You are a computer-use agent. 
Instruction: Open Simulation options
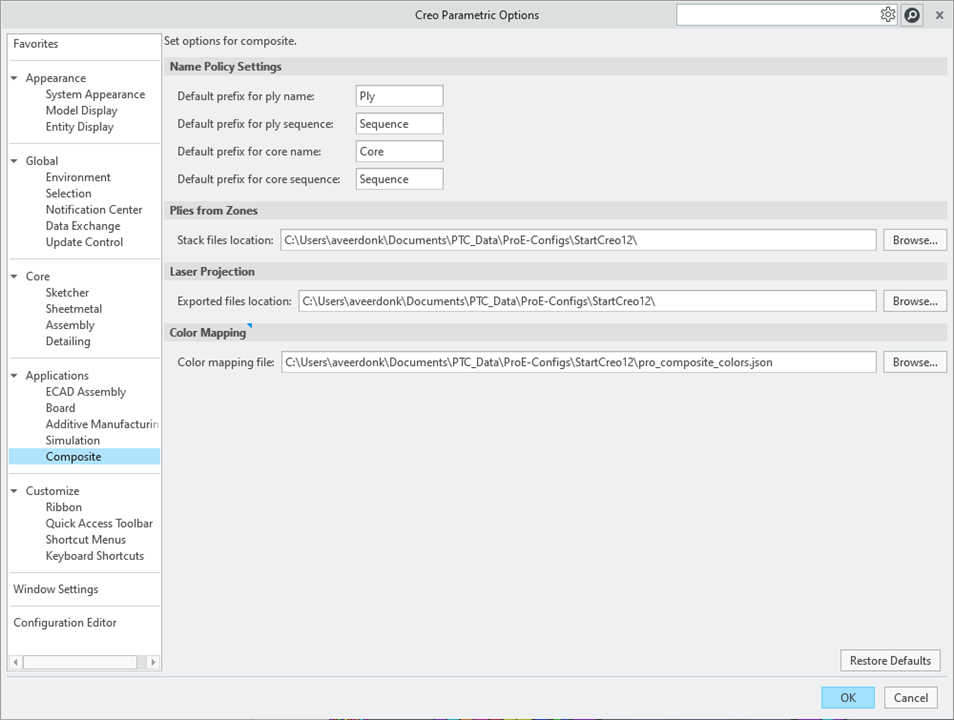tap(72, 440)
